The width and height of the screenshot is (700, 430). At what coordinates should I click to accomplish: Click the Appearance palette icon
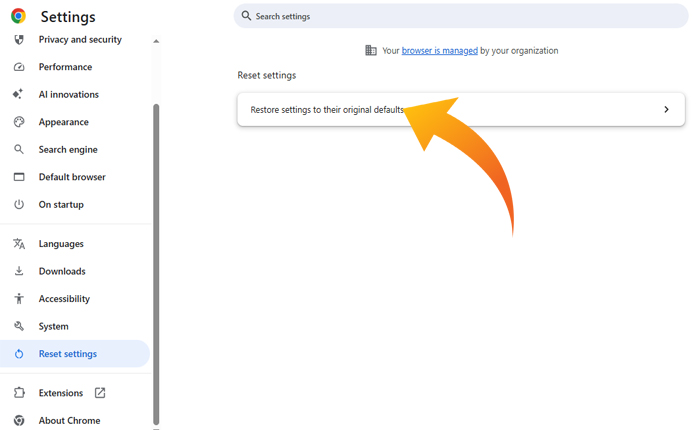(18, 122)
